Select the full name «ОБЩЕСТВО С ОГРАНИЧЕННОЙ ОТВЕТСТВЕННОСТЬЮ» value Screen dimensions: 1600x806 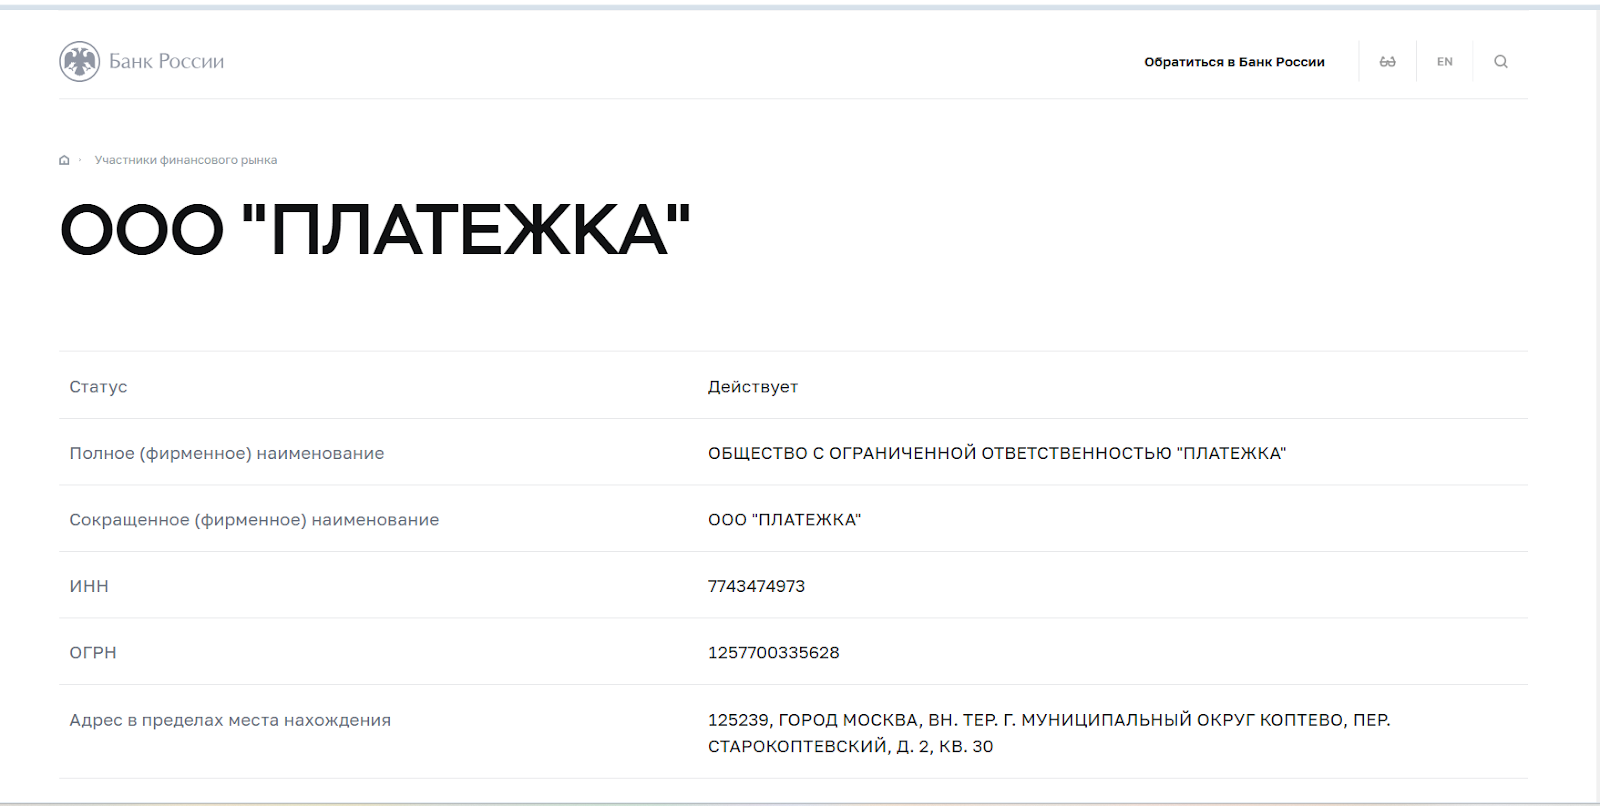tap(997, 454)
